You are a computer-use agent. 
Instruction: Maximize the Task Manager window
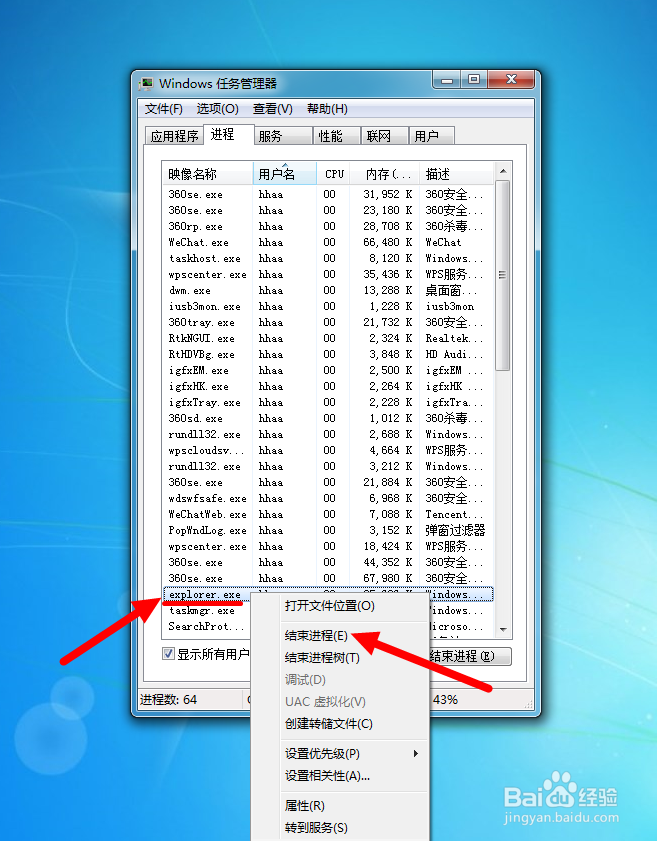(474, 80)
